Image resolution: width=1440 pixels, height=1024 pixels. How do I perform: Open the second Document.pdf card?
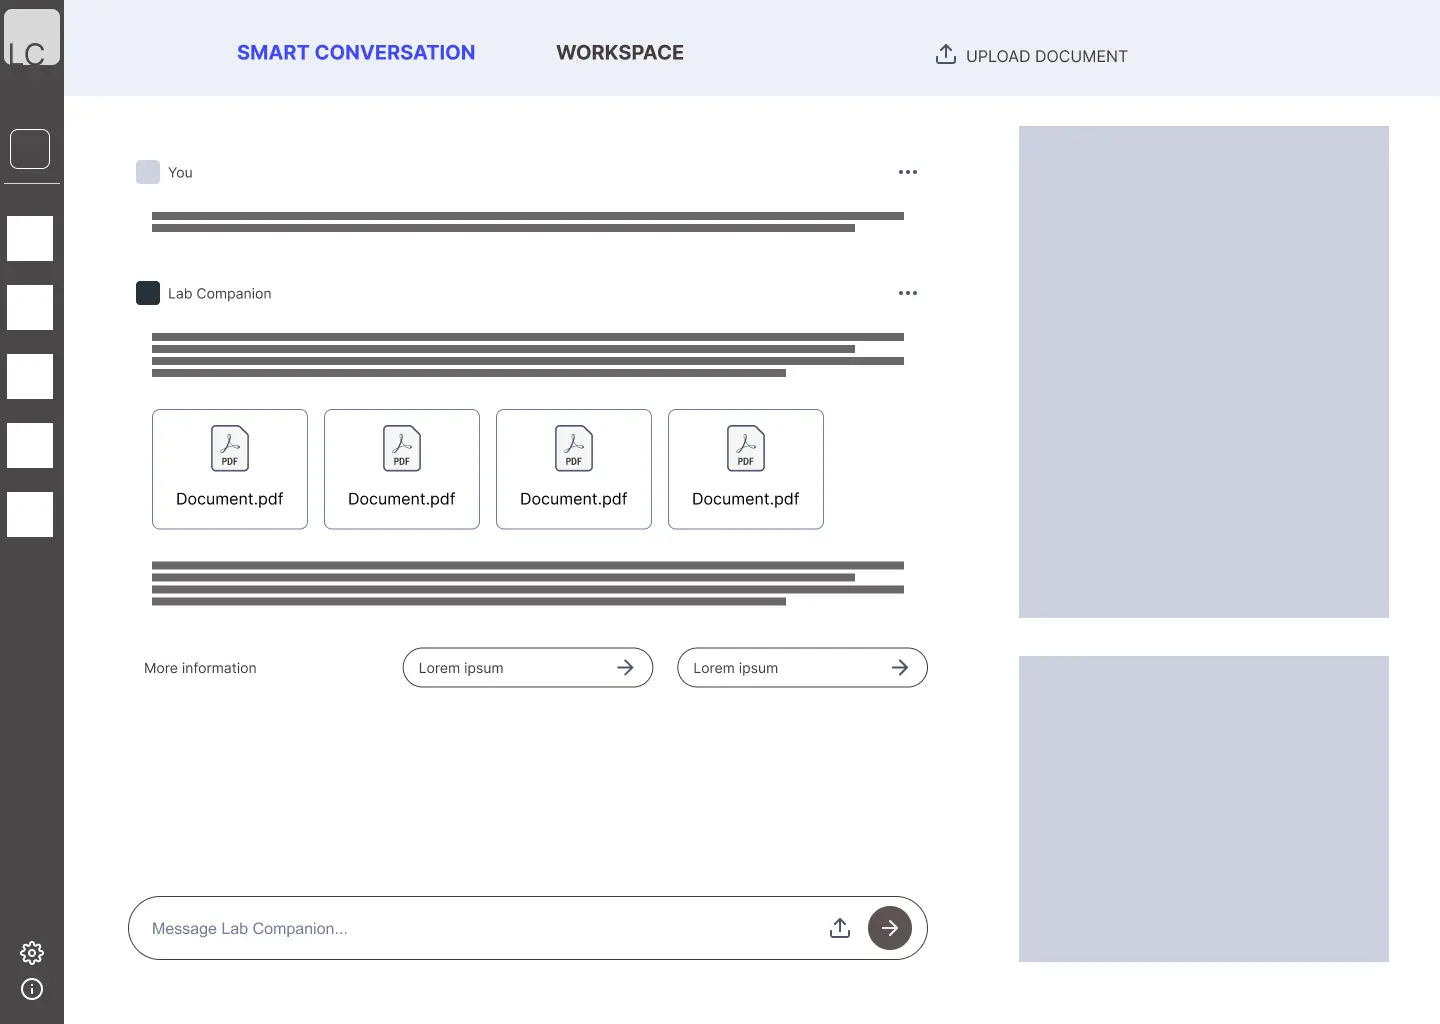(402, 469)
